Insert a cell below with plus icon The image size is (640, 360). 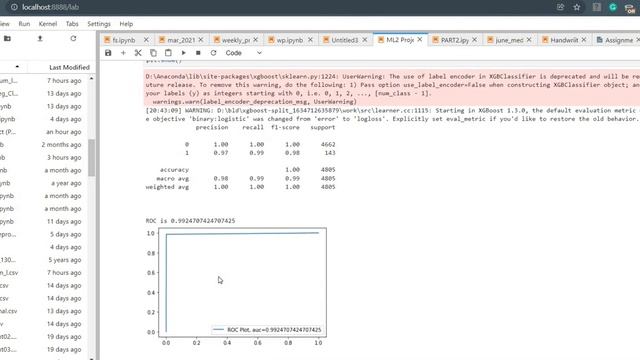coord(123,53)
